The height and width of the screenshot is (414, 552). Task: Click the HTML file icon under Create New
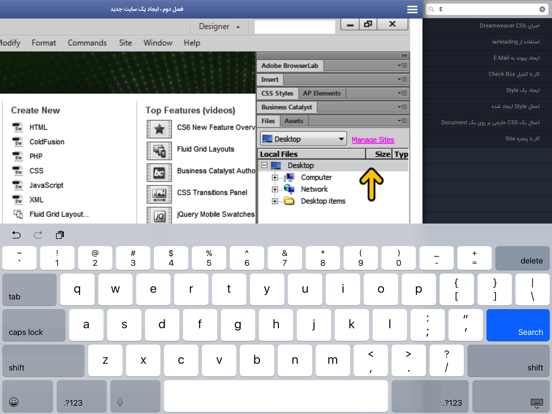point(18,127)
